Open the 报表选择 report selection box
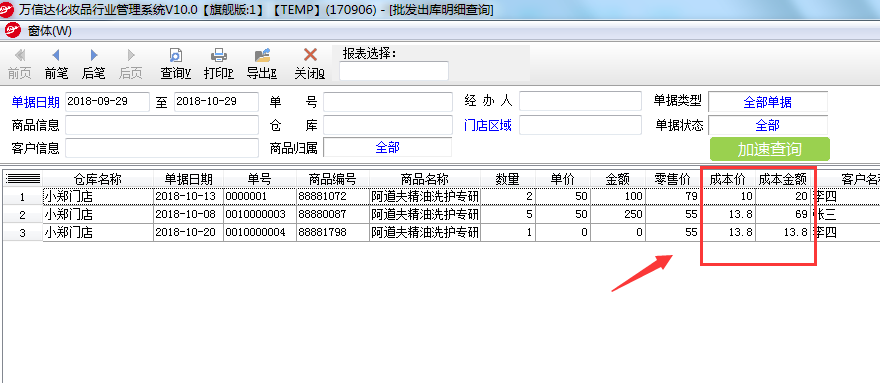 click(x=394, y=71)
